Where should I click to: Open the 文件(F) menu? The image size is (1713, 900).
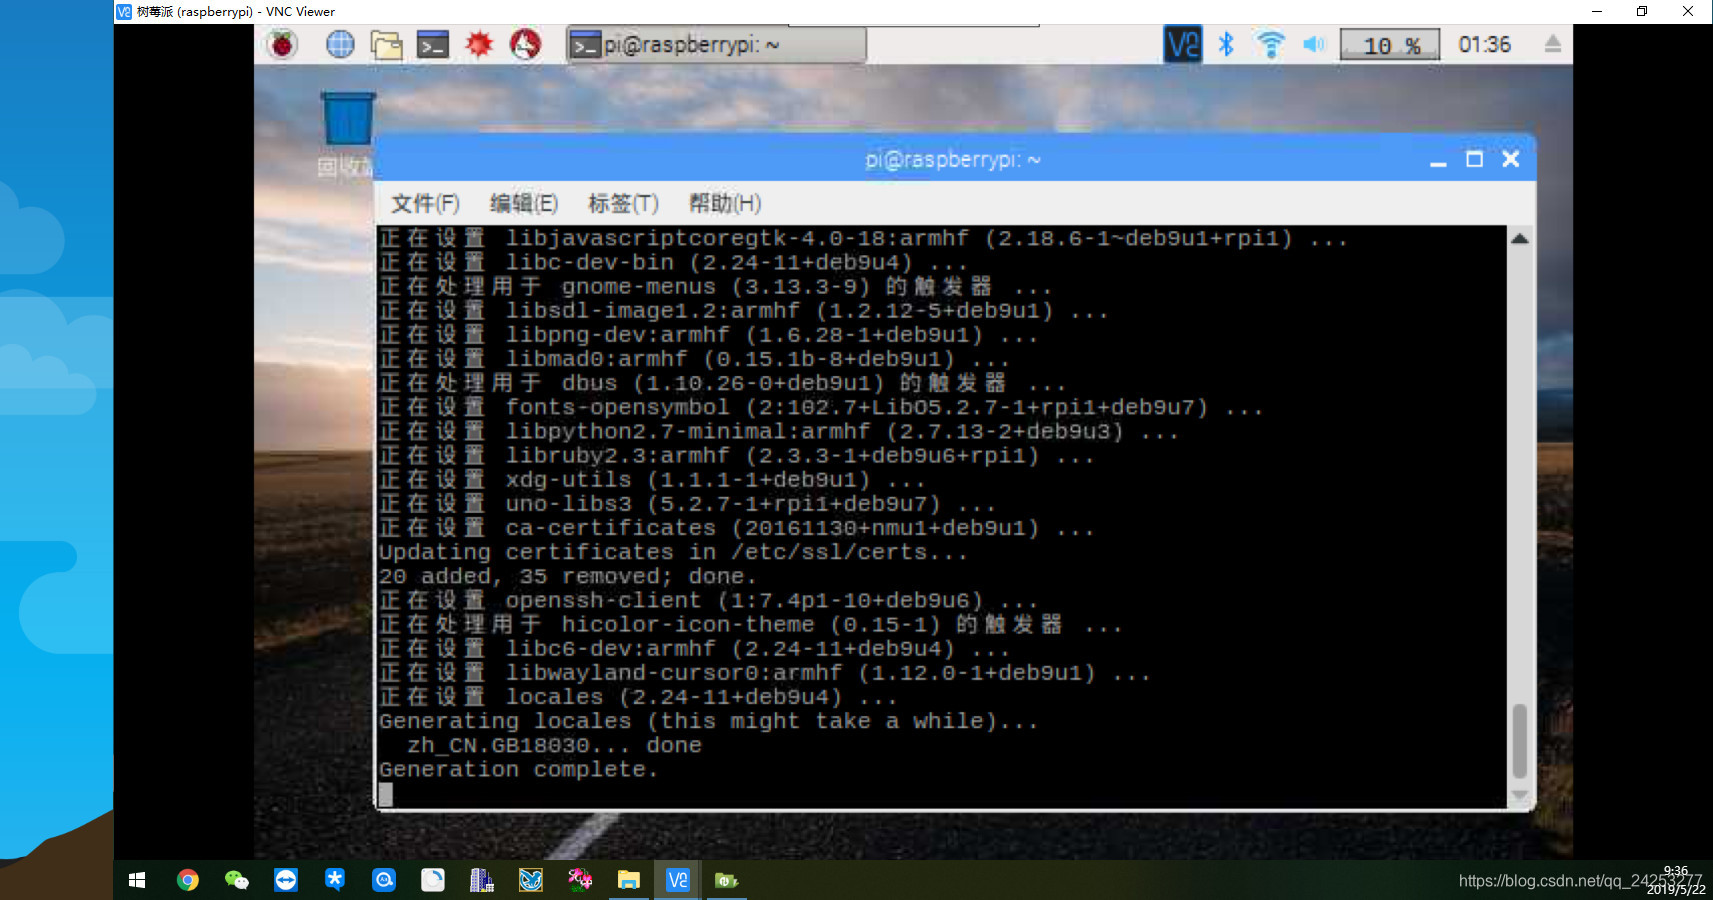pos(425,204)
